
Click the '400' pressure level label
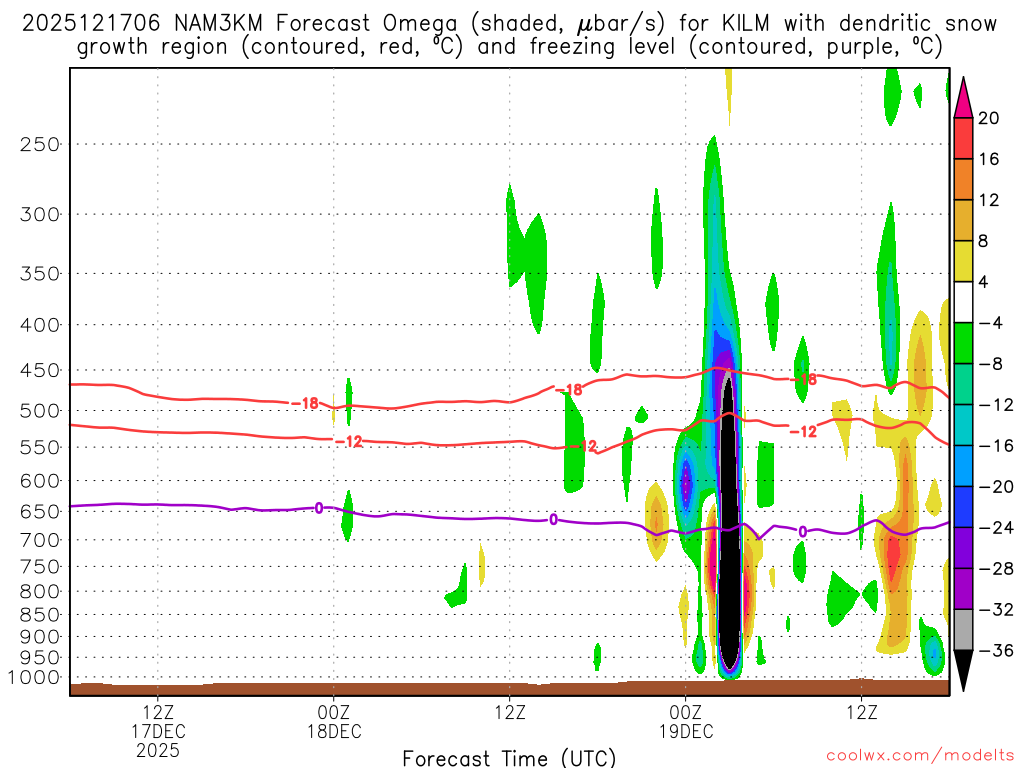pos(40,325)
